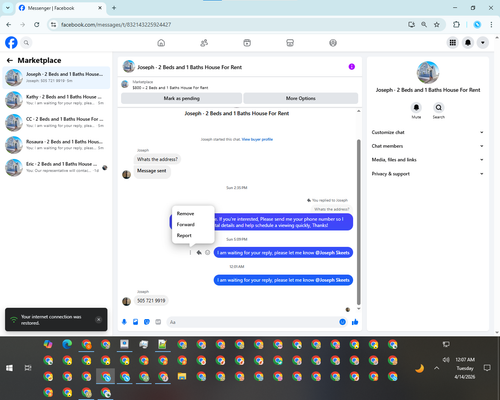The width and height of the screenshot is (500, 400).
Task: Open the GIF picker icon
Action: 158,322
